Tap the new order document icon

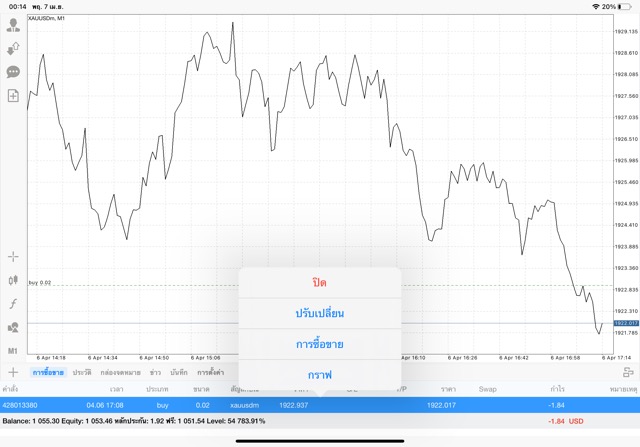pyautogui.click(x=13, y=96)
